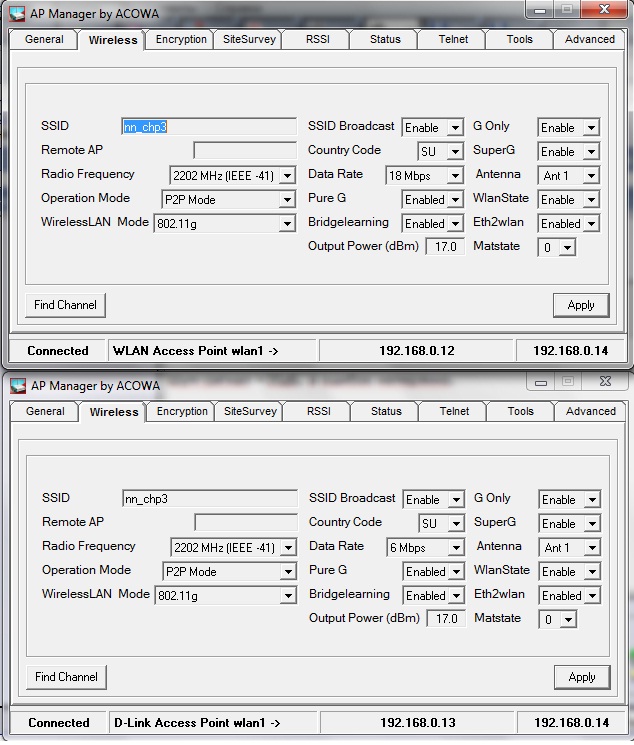Open Pure G dropdown in top window
Viewport: 634px width, 745px height.
(432, 200)
